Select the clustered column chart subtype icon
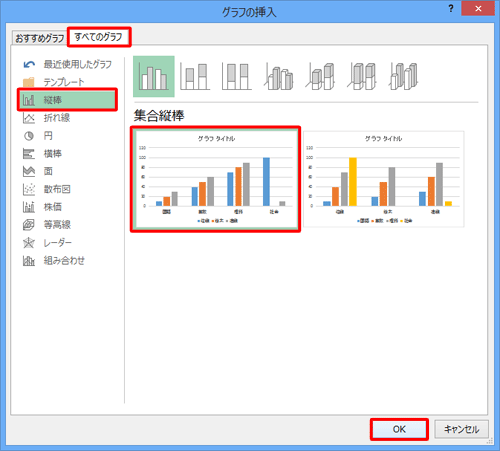The width and height of the screenshot is (500, 451). click(154, 76)
